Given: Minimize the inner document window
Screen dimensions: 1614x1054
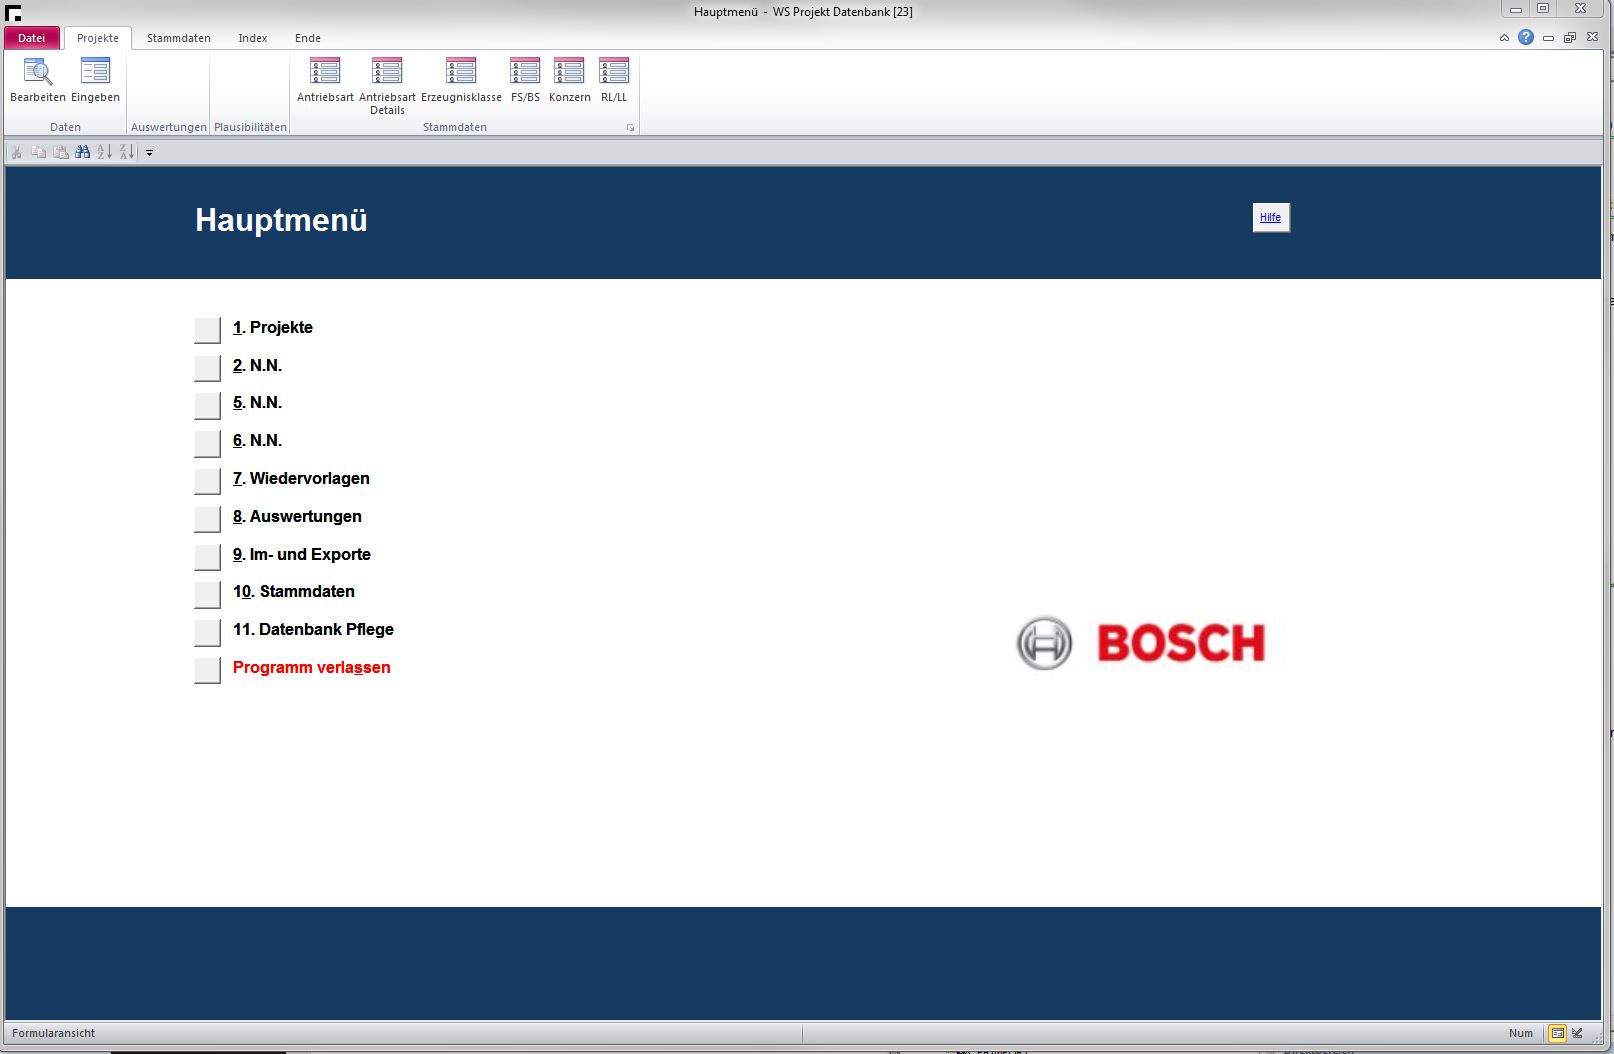Looking at the screenshot, I should coord(1548,37).
